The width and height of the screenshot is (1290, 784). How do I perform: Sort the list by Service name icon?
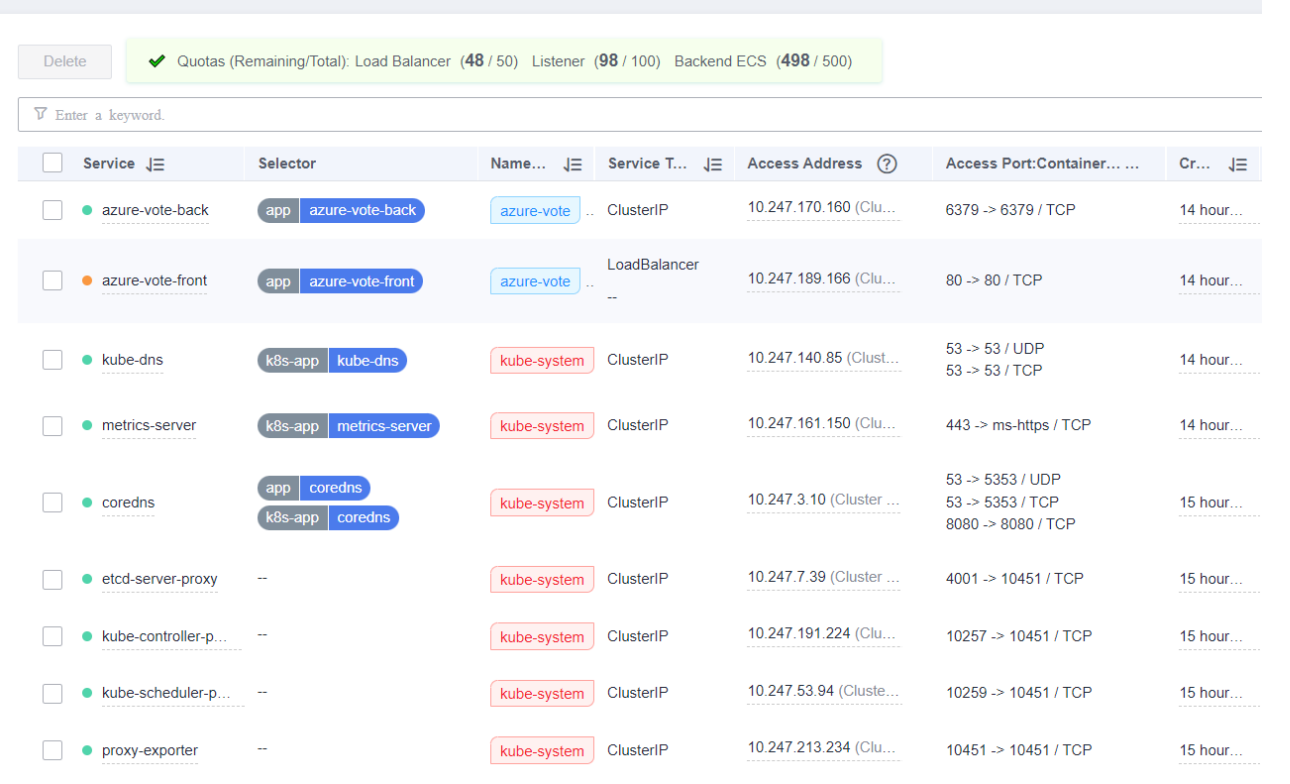(155, 165)
